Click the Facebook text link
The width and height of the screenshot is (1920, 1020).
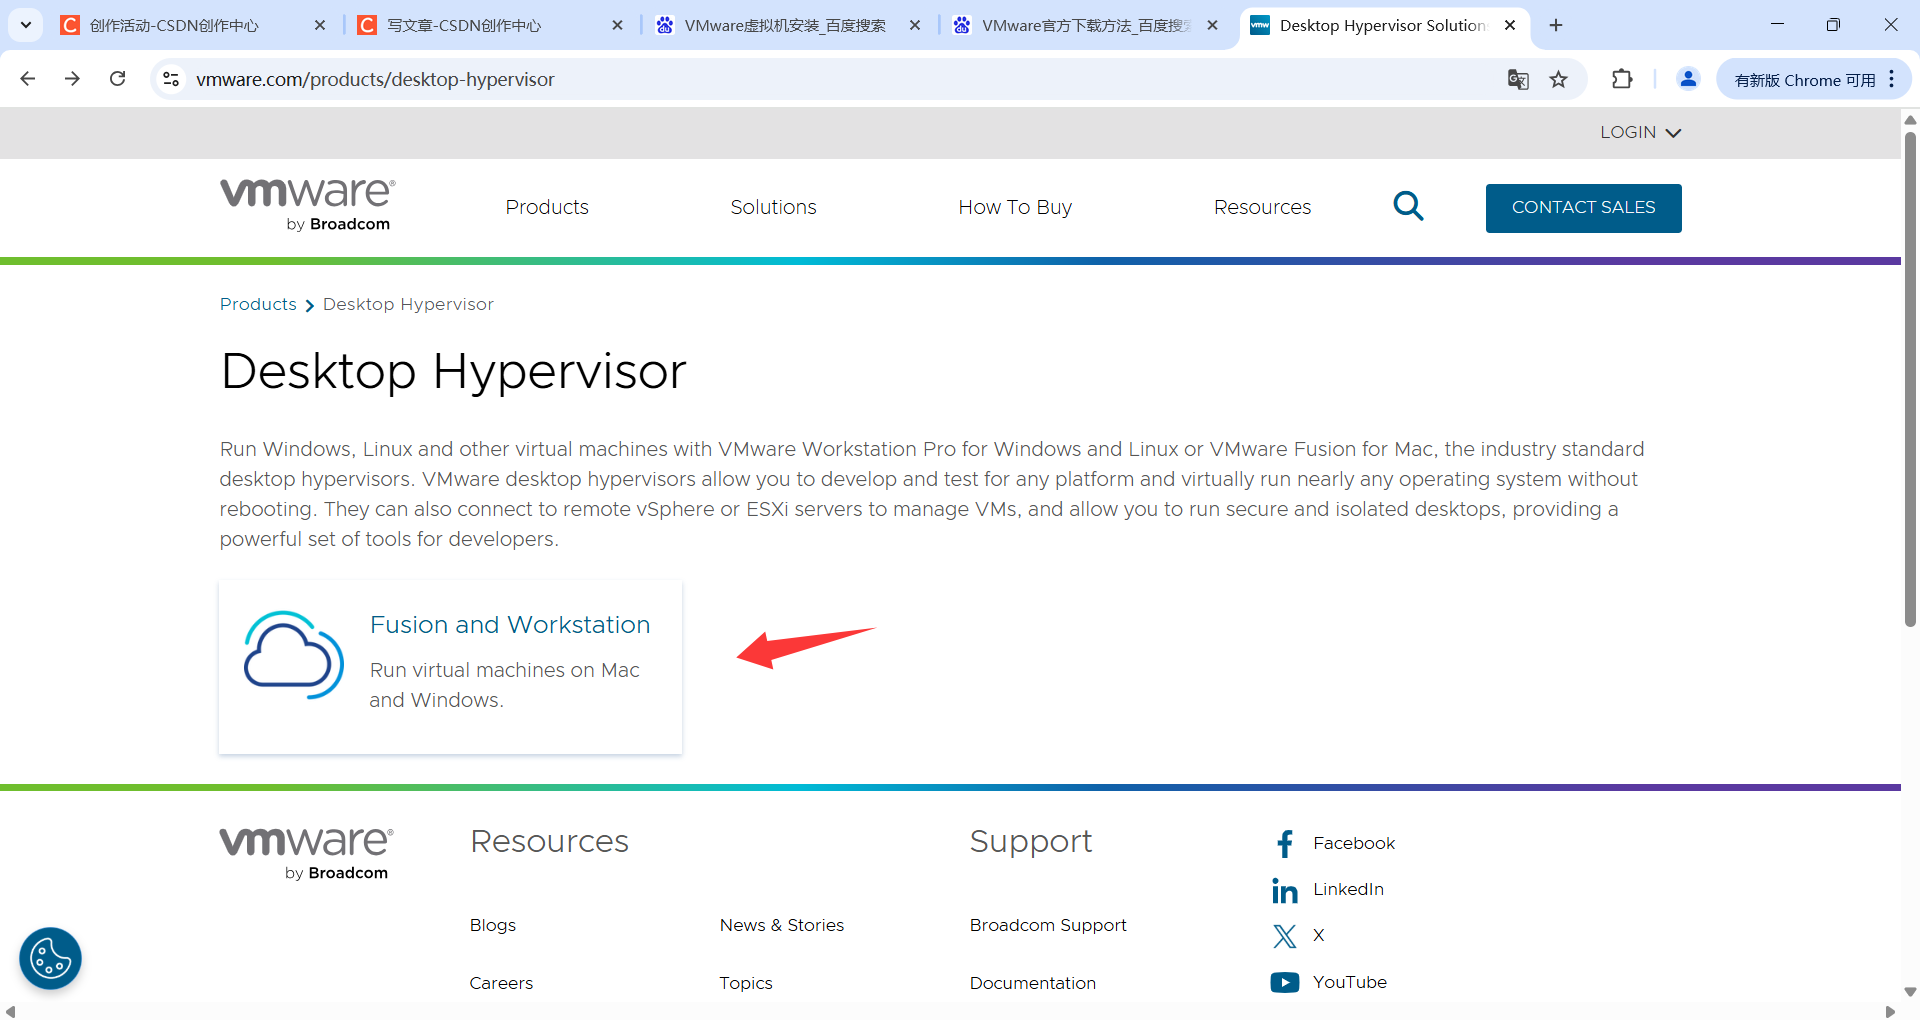coord(1354,844)
